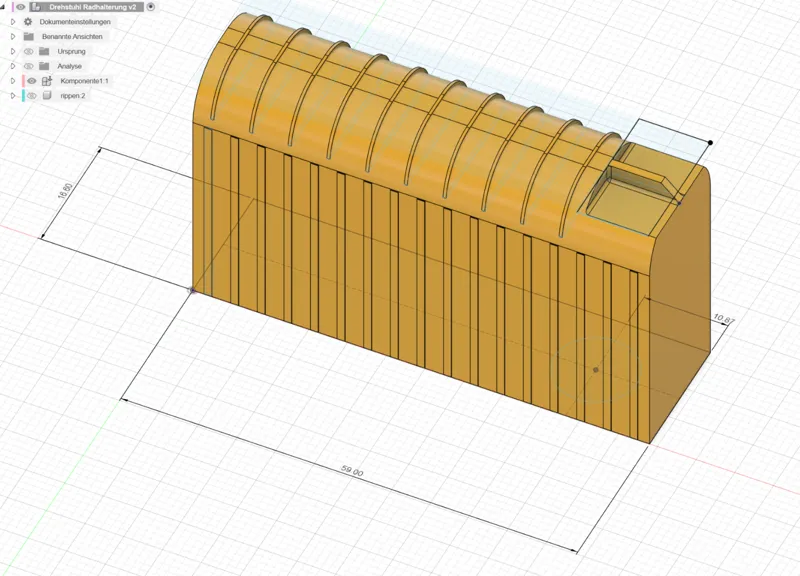Collapse the root browser node triangle
This screenshot has height=576, width=800.
coord(3,7)
